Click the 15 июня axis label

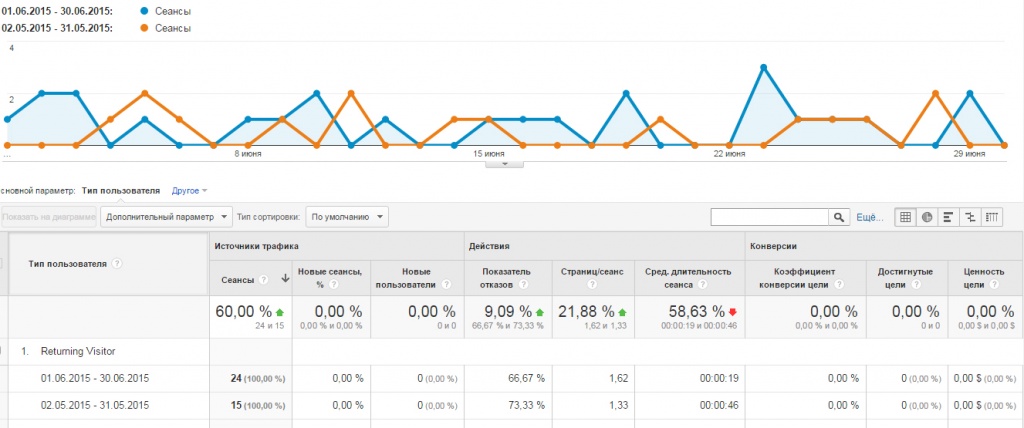[x=488, y=154]
